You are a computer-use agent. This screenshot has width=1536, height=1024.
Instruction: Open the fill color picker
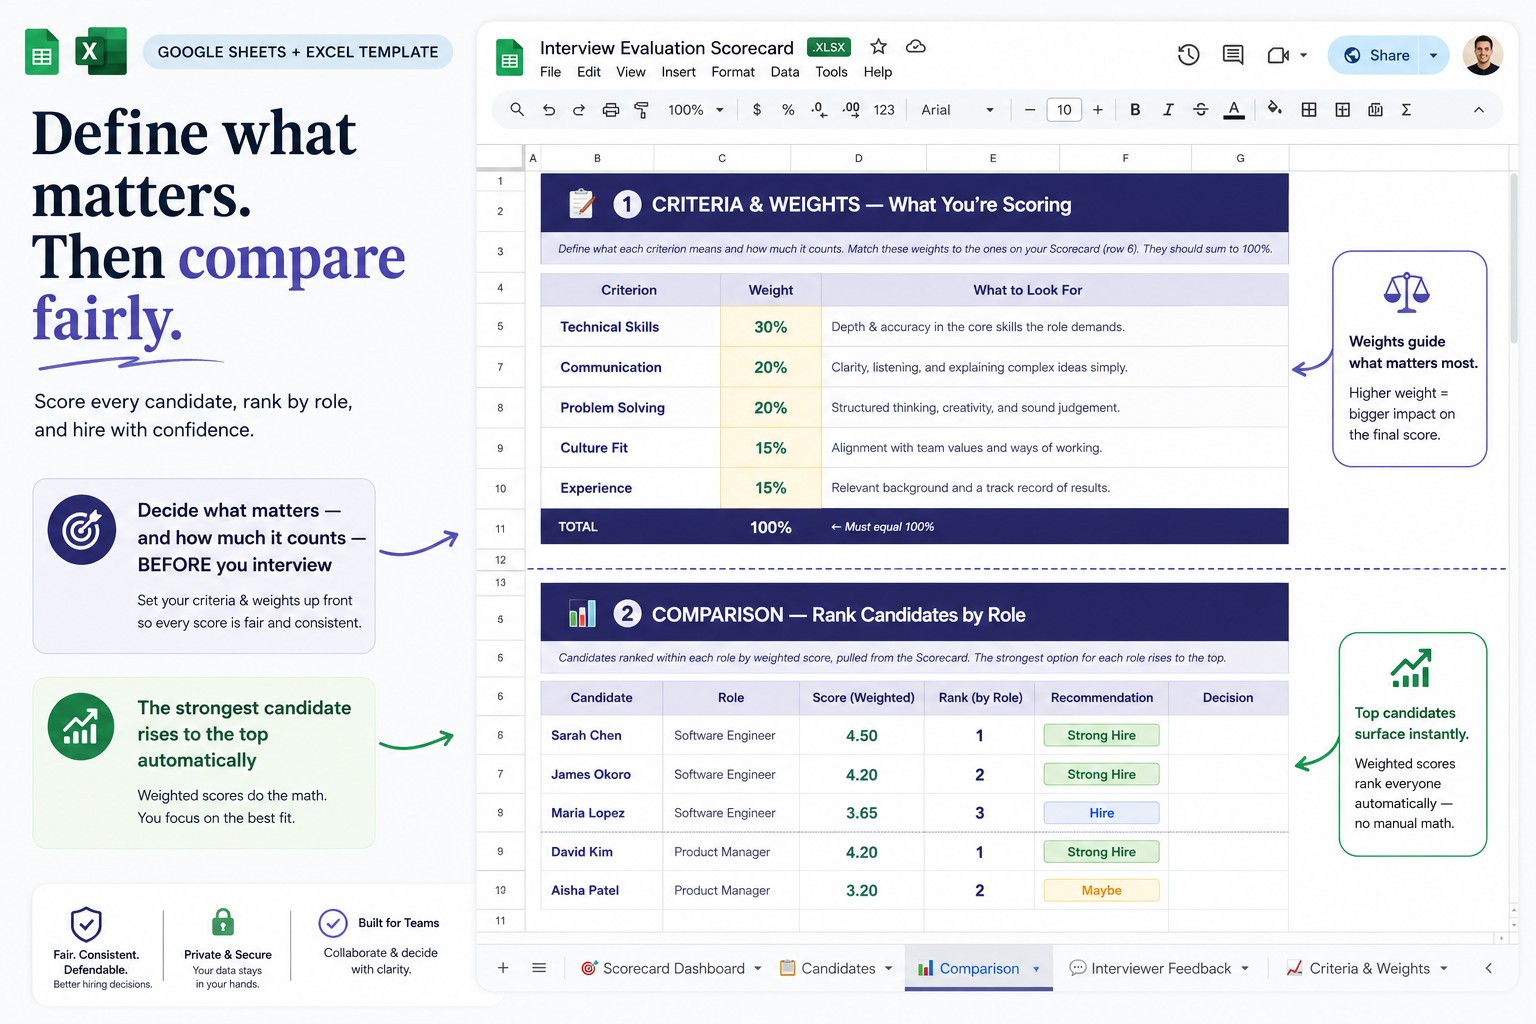pyautogui.click(x=1275, y=109)
